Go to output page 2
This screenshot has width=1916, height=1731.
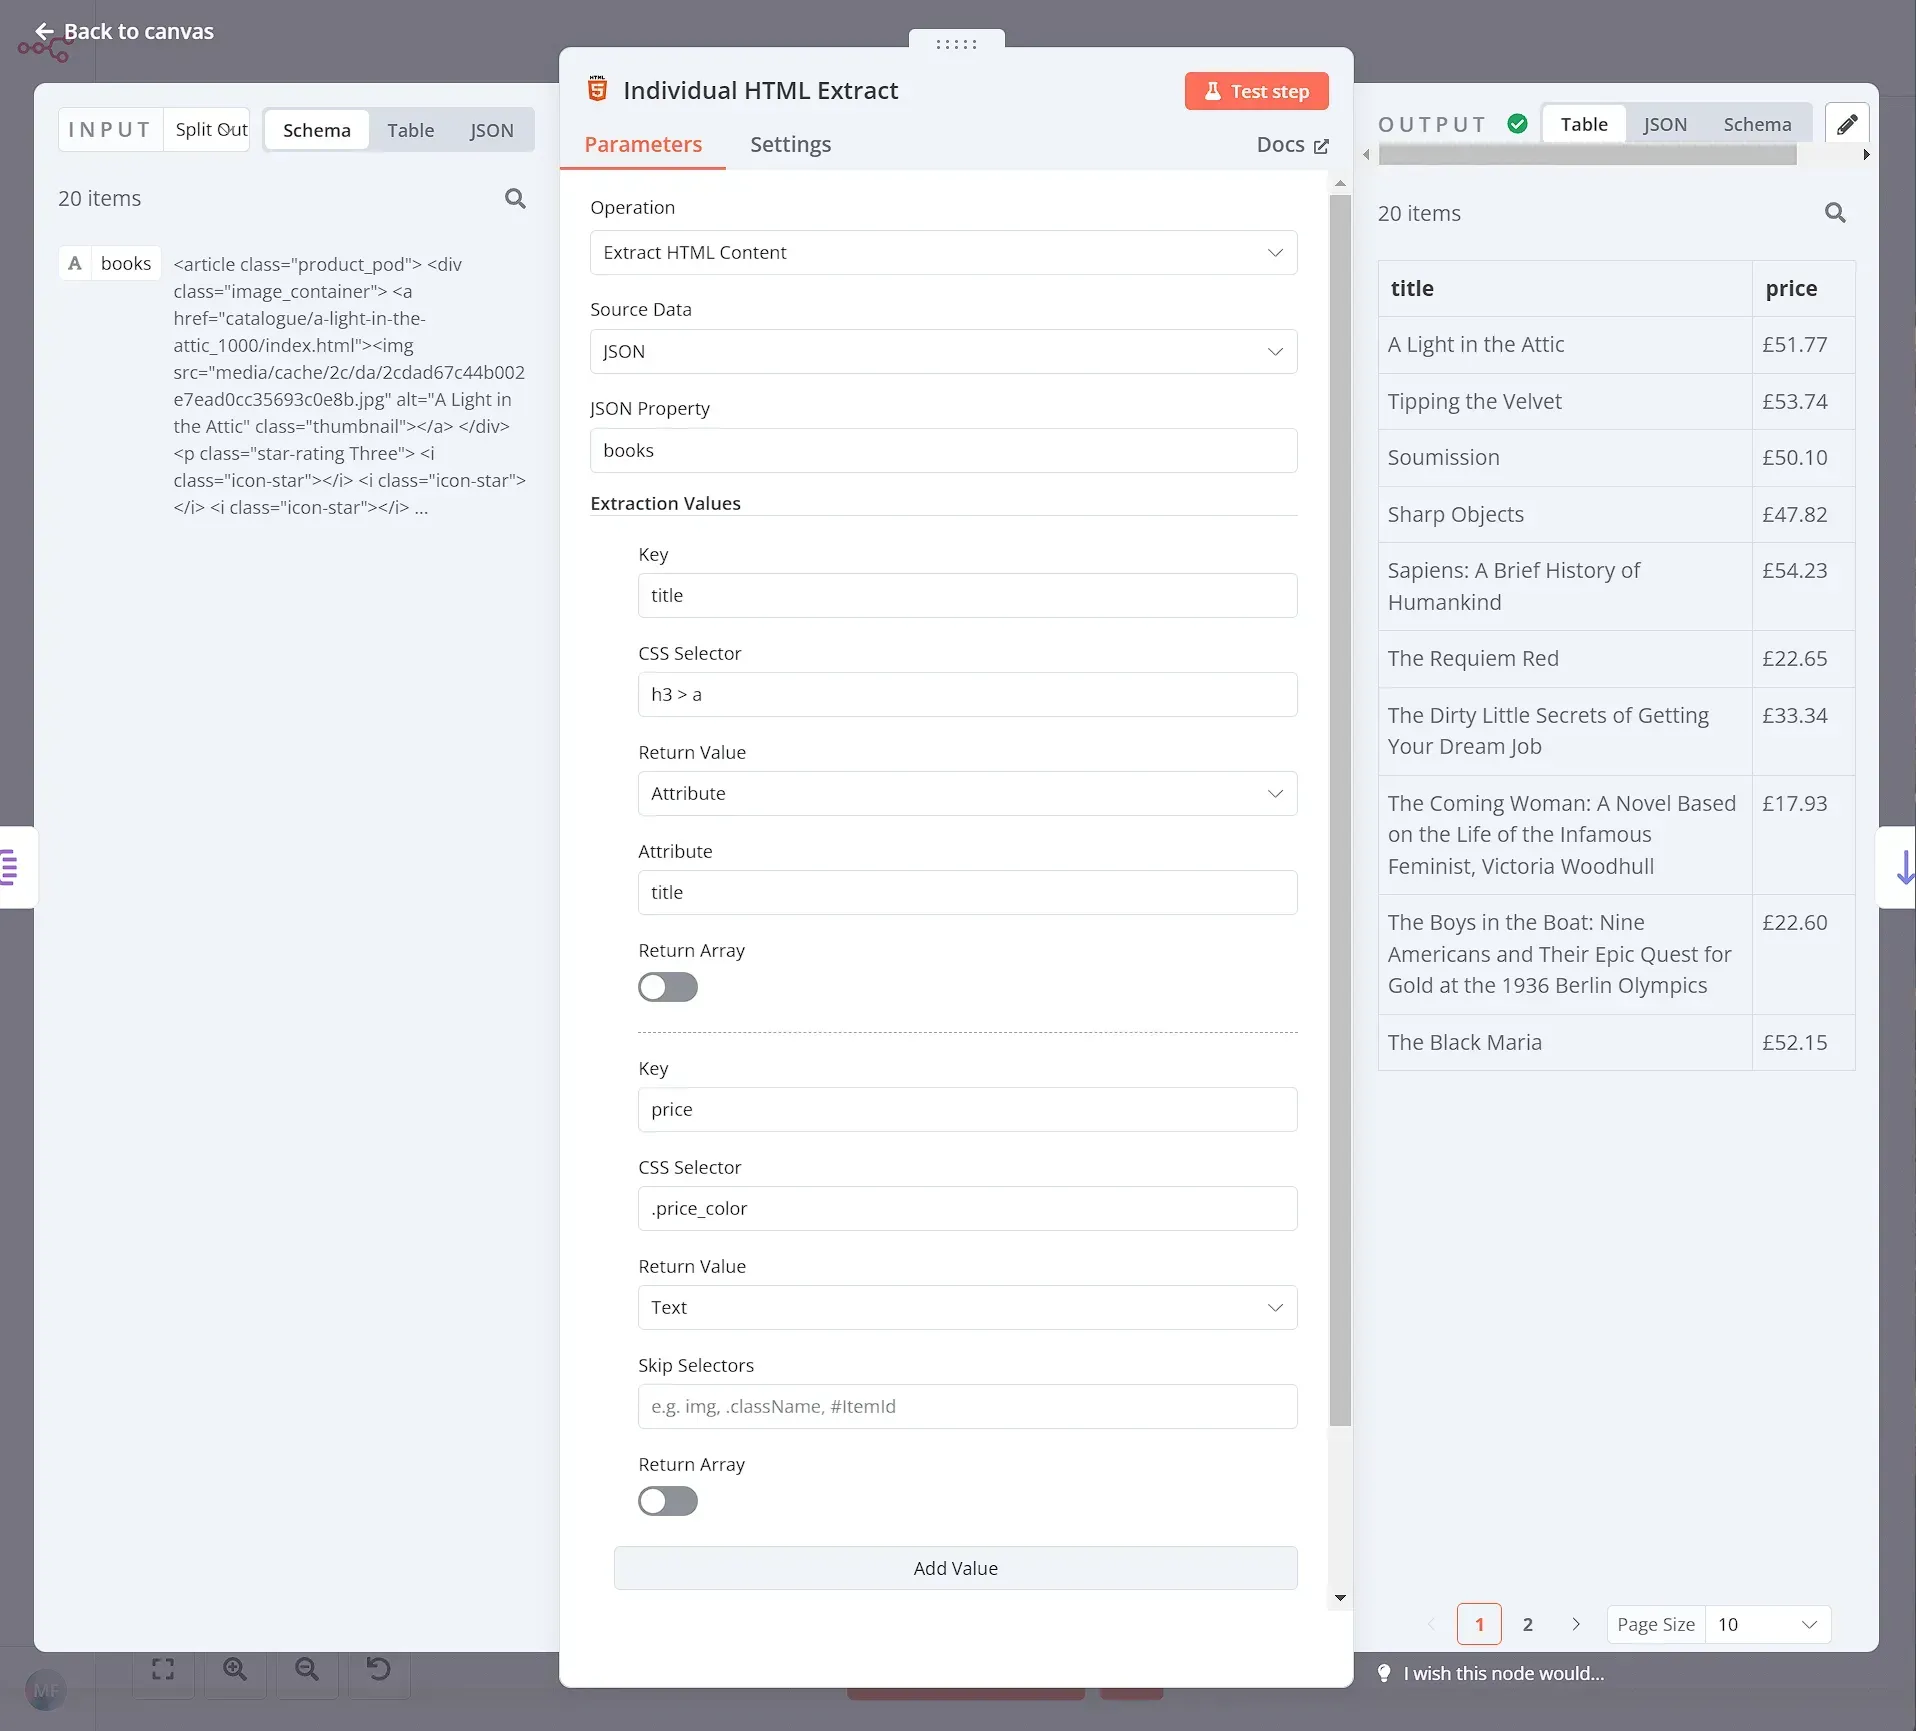click(x=1527, y=1624)
